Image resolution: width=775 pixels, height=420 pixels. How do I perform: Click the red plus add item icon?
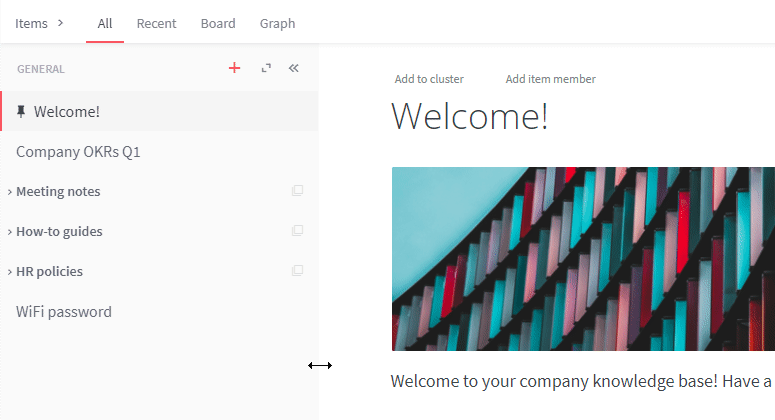tap(234, 68)
